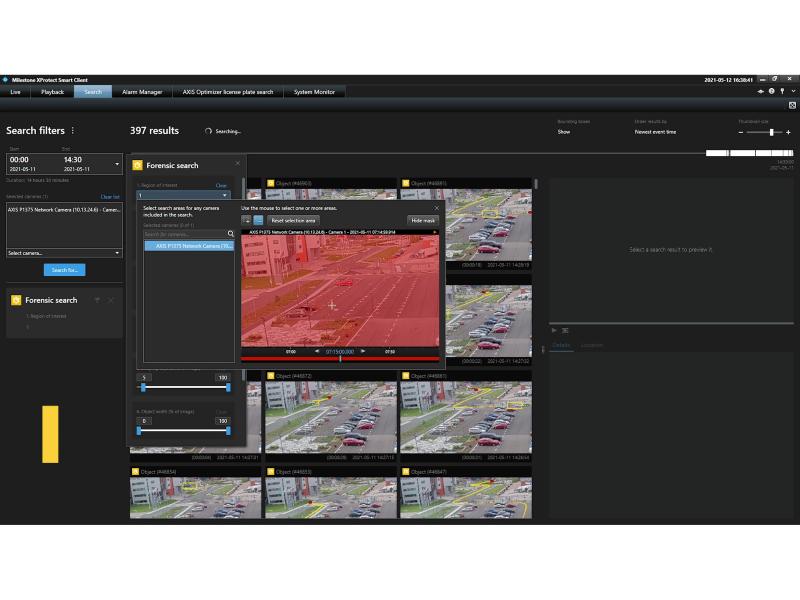Click the list icon next to preview play
Screen dimensions: 800x600
(x=565, y=331)
